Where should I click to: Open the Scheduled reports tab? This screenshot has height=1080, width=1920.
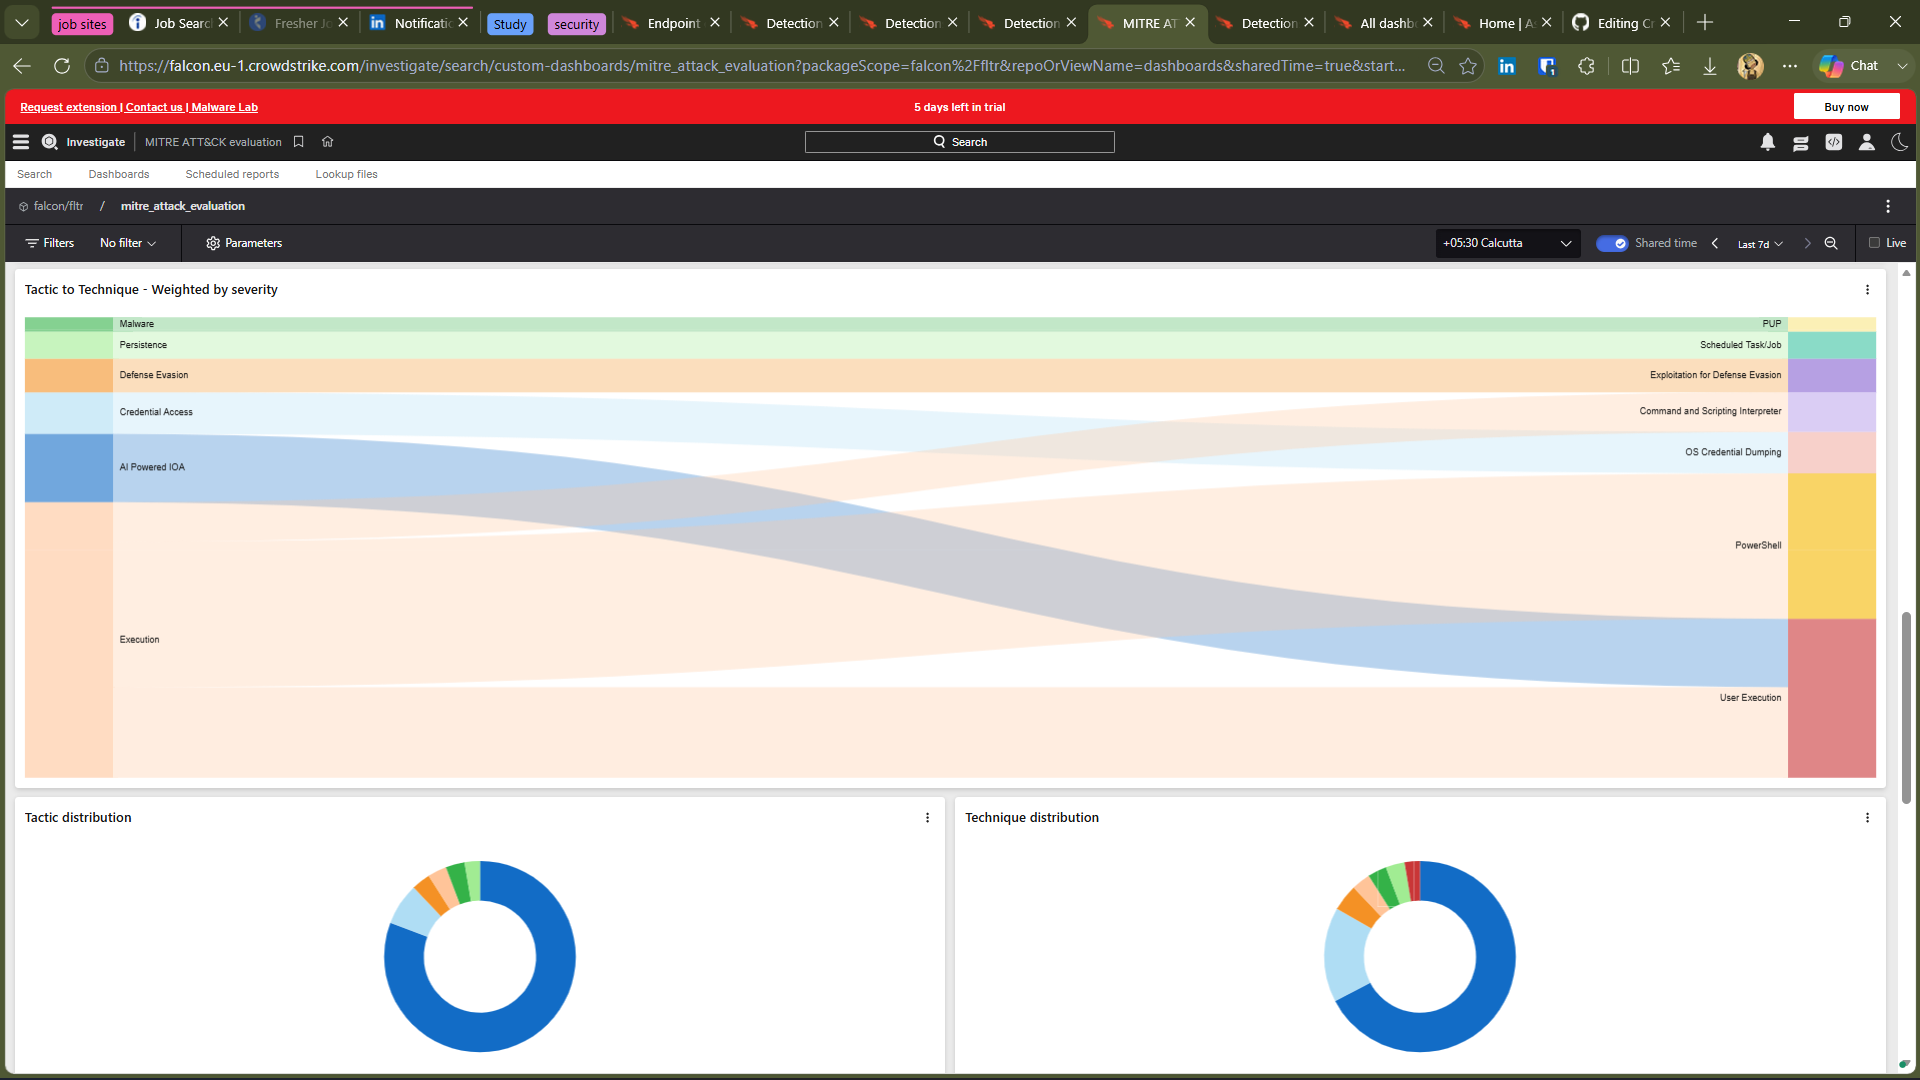click(x=232, y=174)
